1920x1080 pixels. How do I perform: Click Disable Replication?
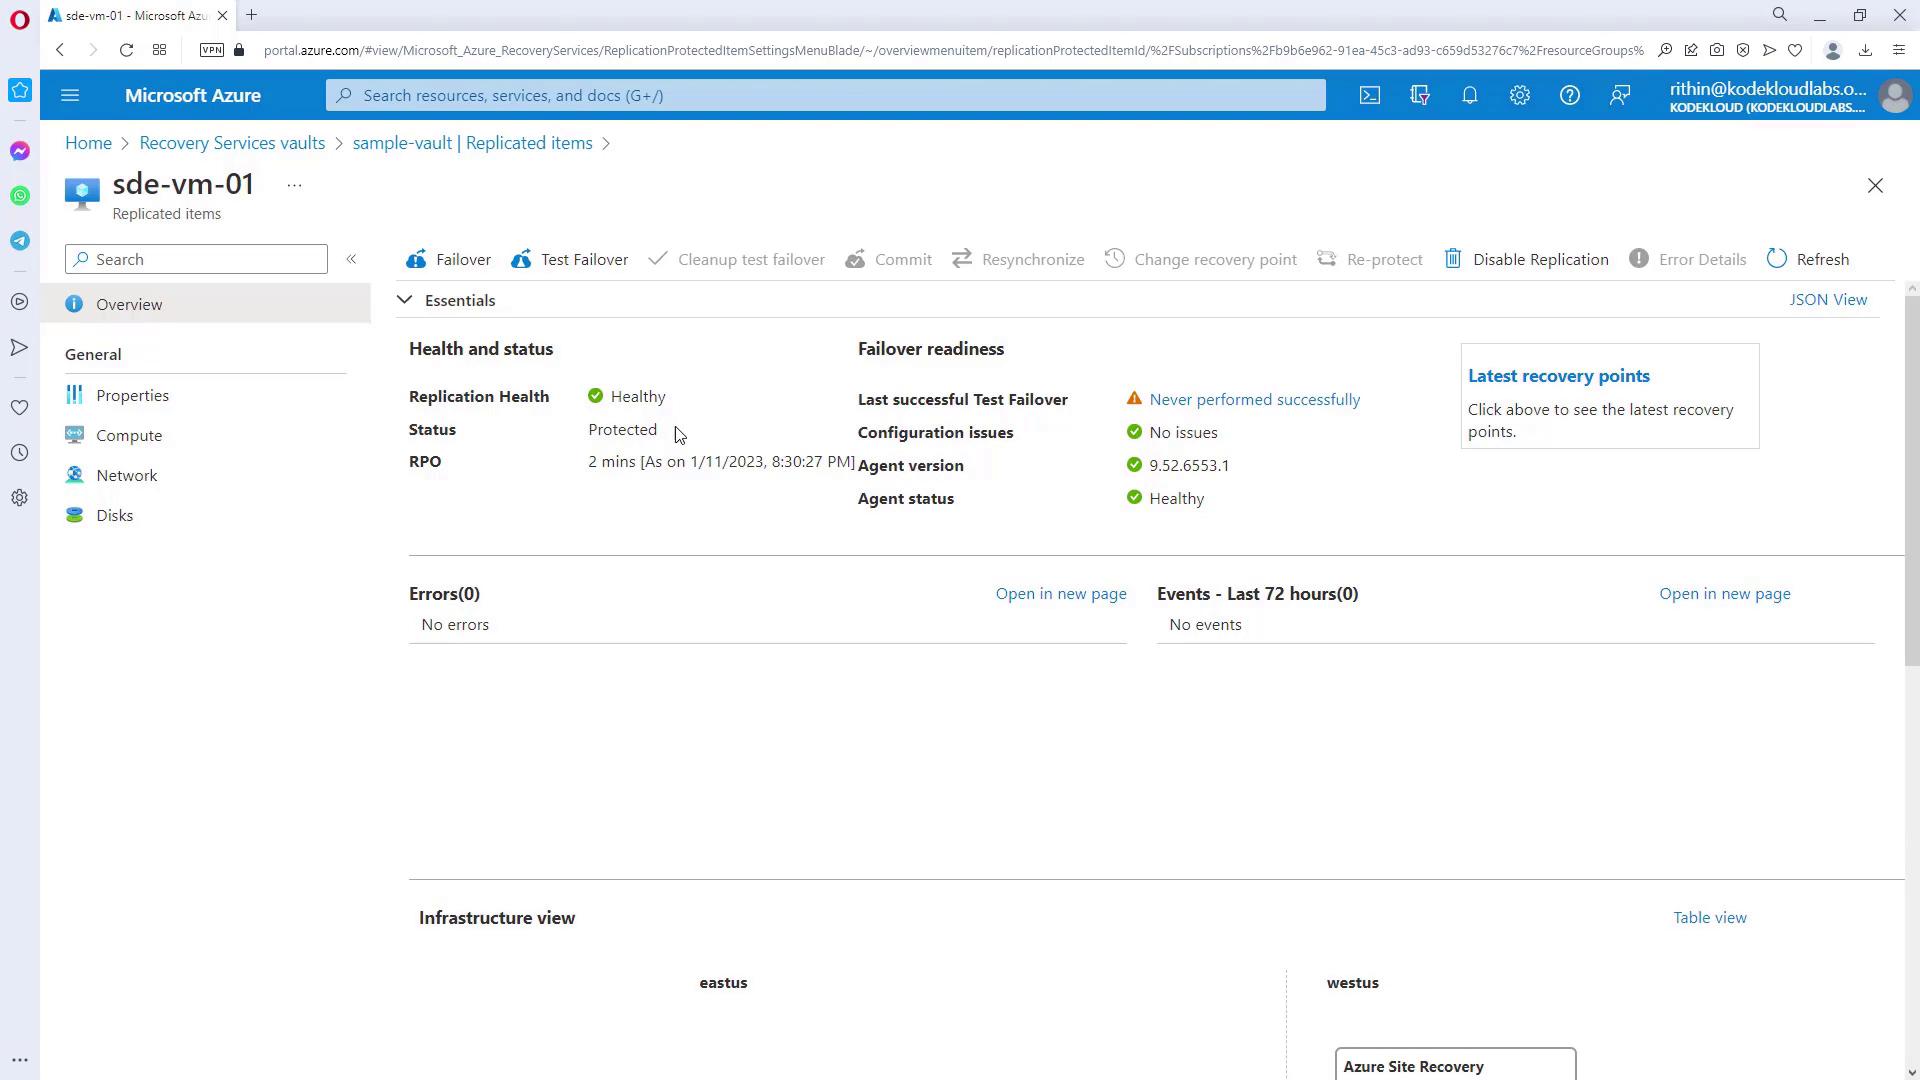coord(1526,259)
